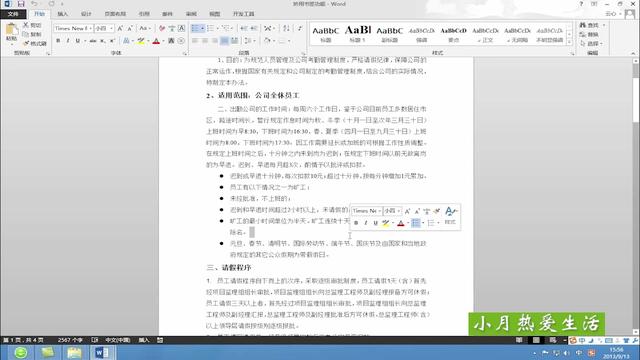The image size is (640, 360).
Task: Click the Shrink Font icon in the ribbon
Action: pyautogui.click(x=130, y=29)
